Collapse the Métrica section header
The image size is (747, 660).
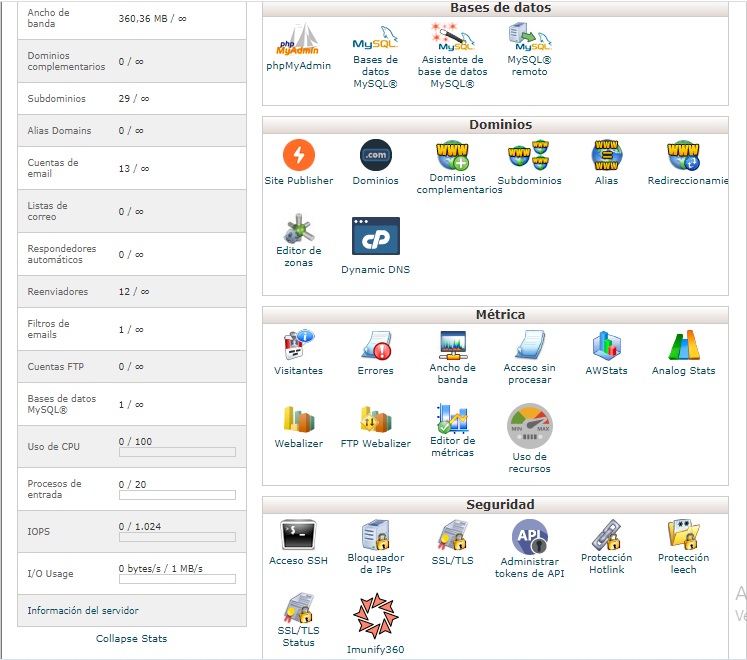coord(500,314)
